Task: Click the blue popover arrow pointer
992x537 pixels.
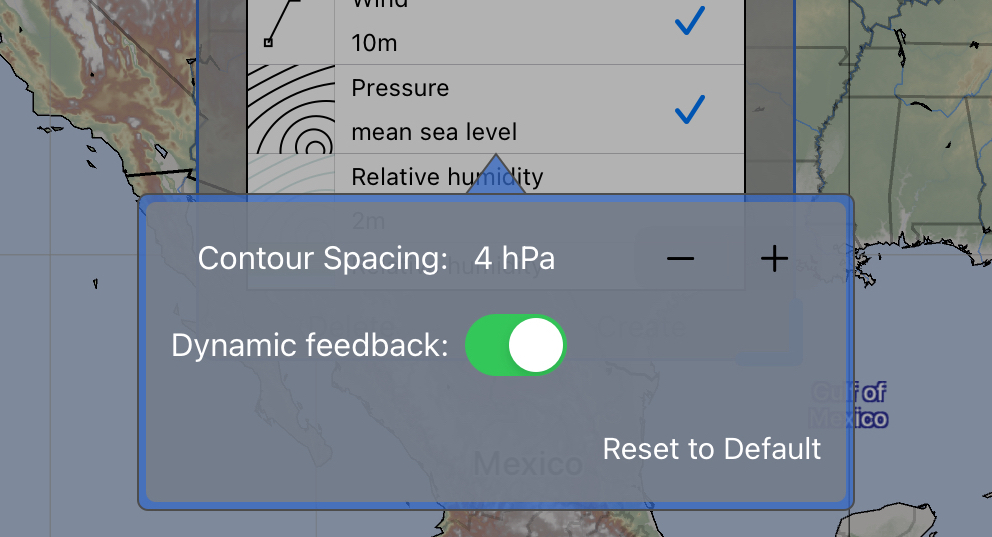Action: pyautogui.click(x=496, y=174)
